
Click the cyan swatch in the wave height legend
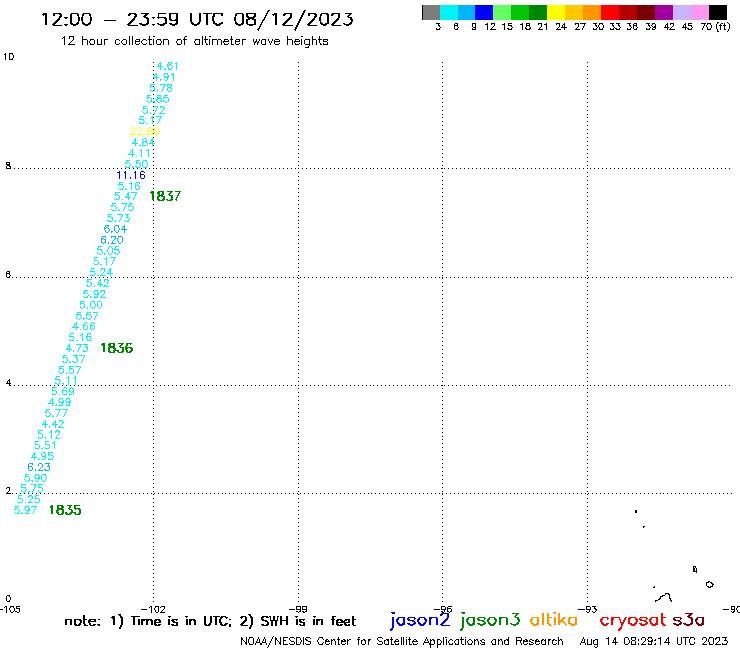pyautogui.click(x=449, y=12)
